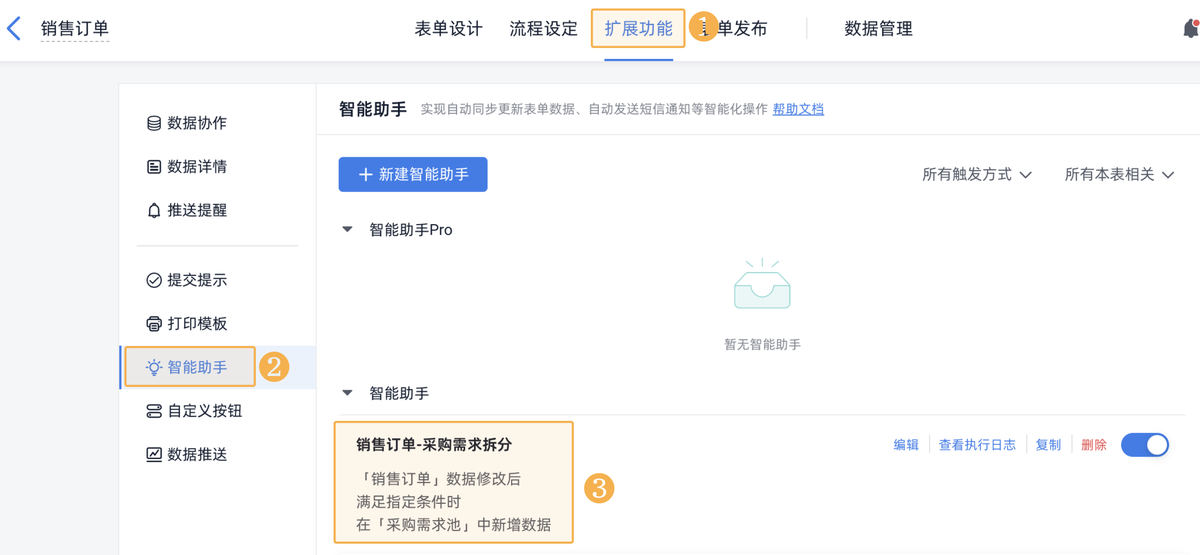
Task: Disable the 销售订单-采购需求拆分 assistant toggle
Action: coord(1145,445)
